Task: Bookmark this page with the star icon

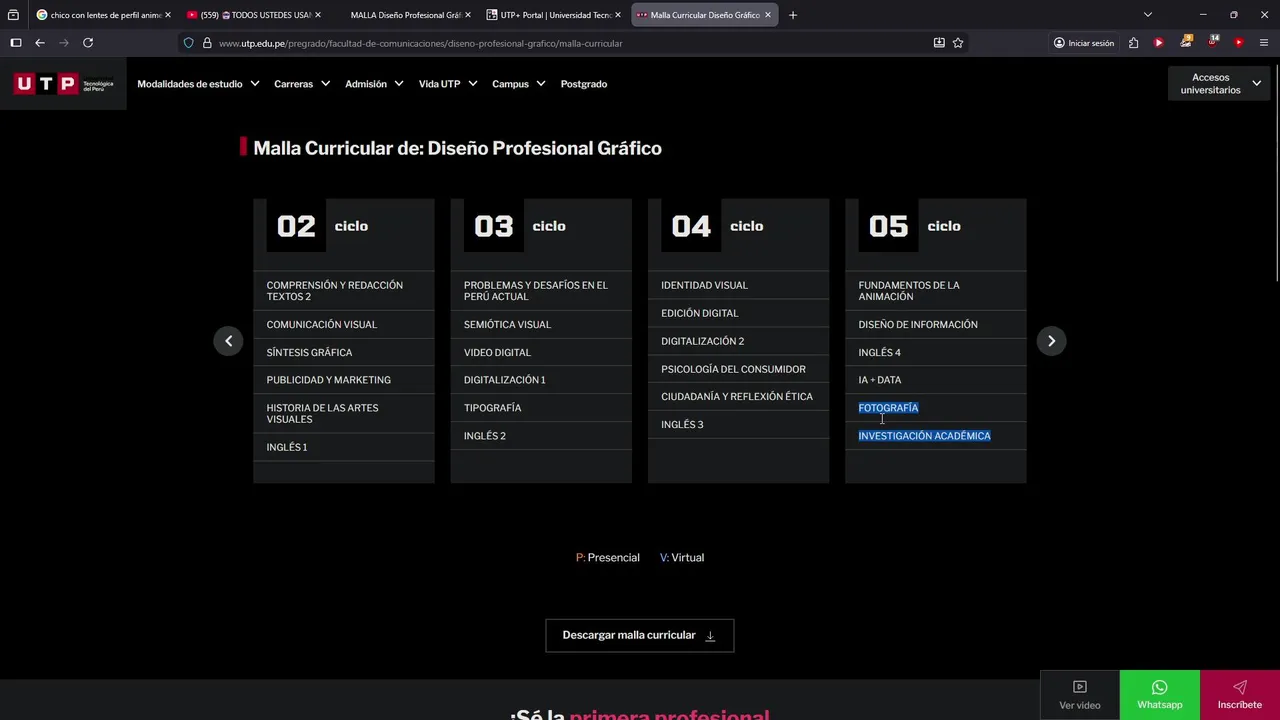Action: (958, 43)
